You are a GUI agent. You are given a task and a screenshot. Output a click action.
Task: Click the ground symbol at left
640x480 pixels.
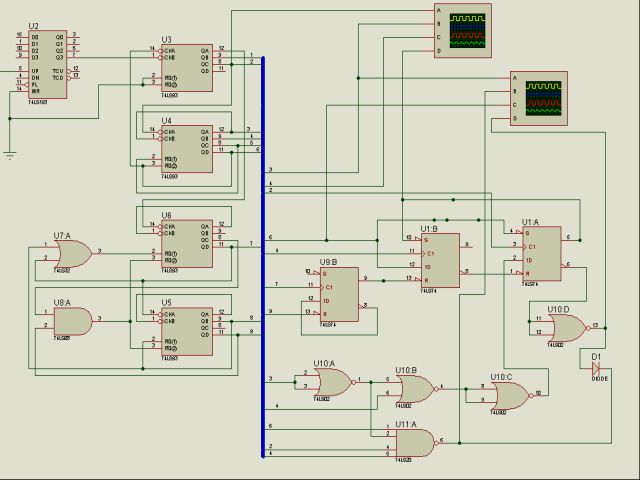pos(10,154)
